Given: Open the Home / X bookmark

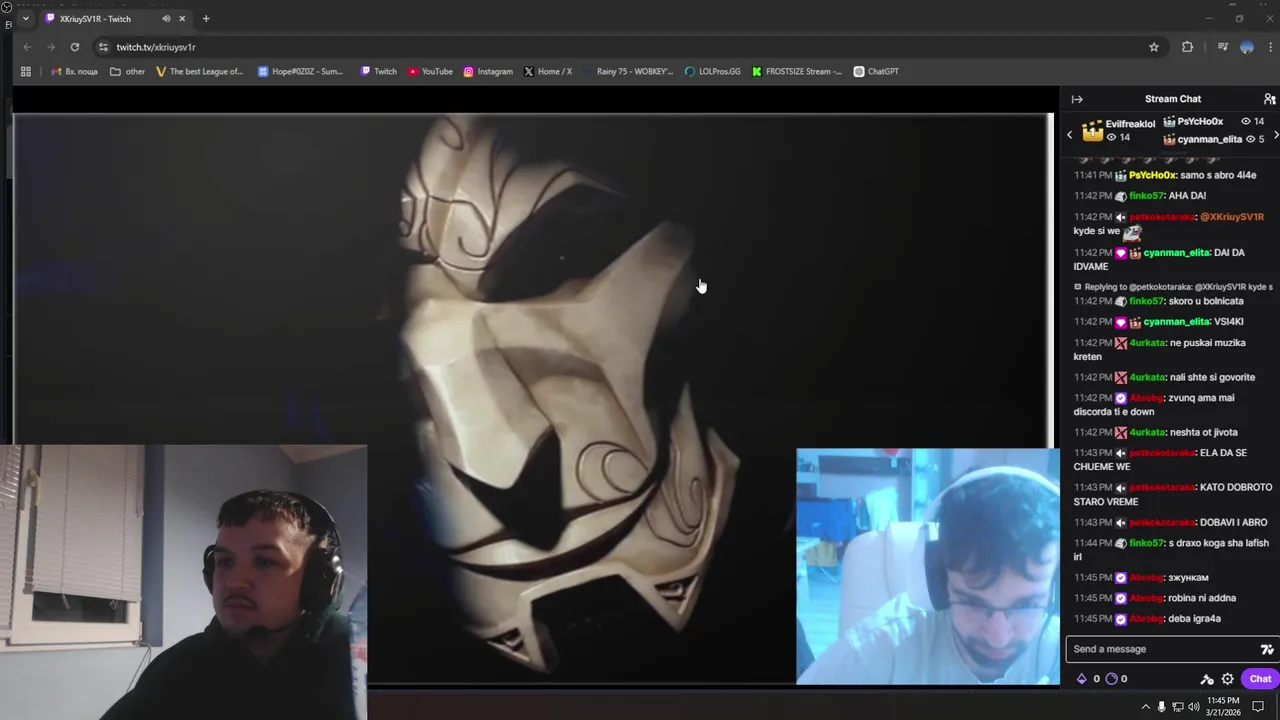Looking at the screenshot, I should click(x=548, y=71).
